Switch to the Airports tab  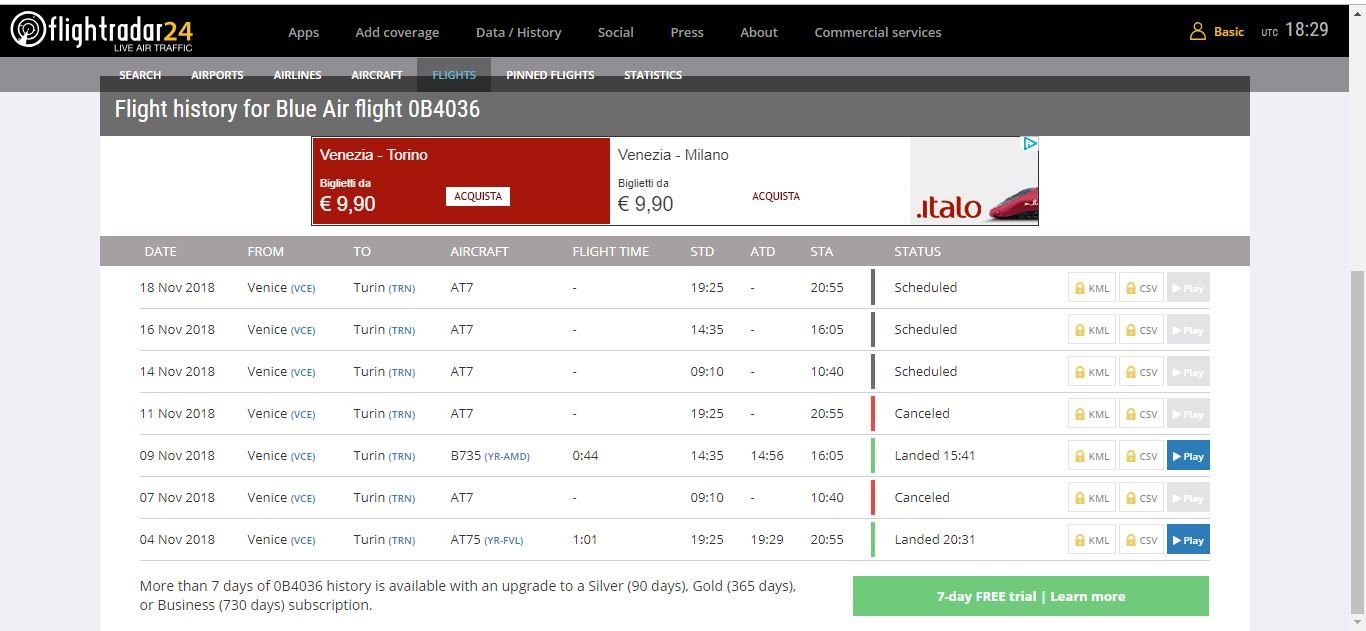[x=217, y=75]
